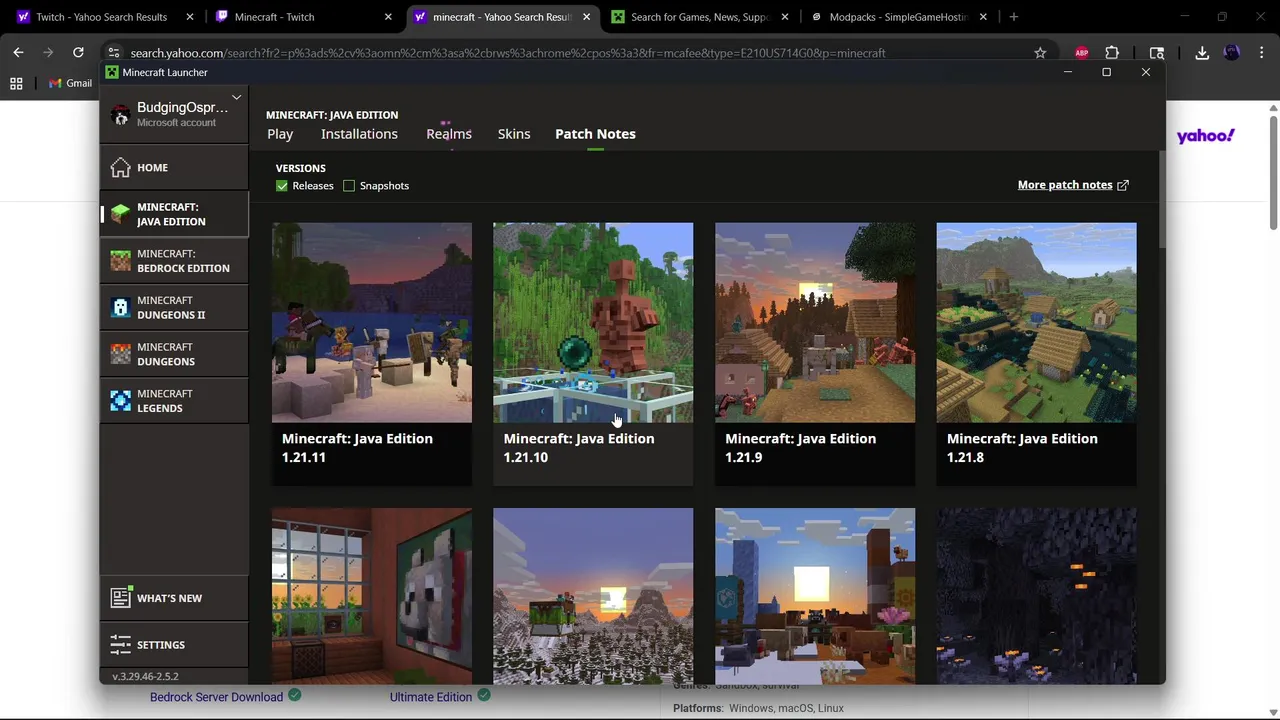Close the Minecraft - Twitch tab
Viewport: 1280px width, 720px height.
pos(388,17)
